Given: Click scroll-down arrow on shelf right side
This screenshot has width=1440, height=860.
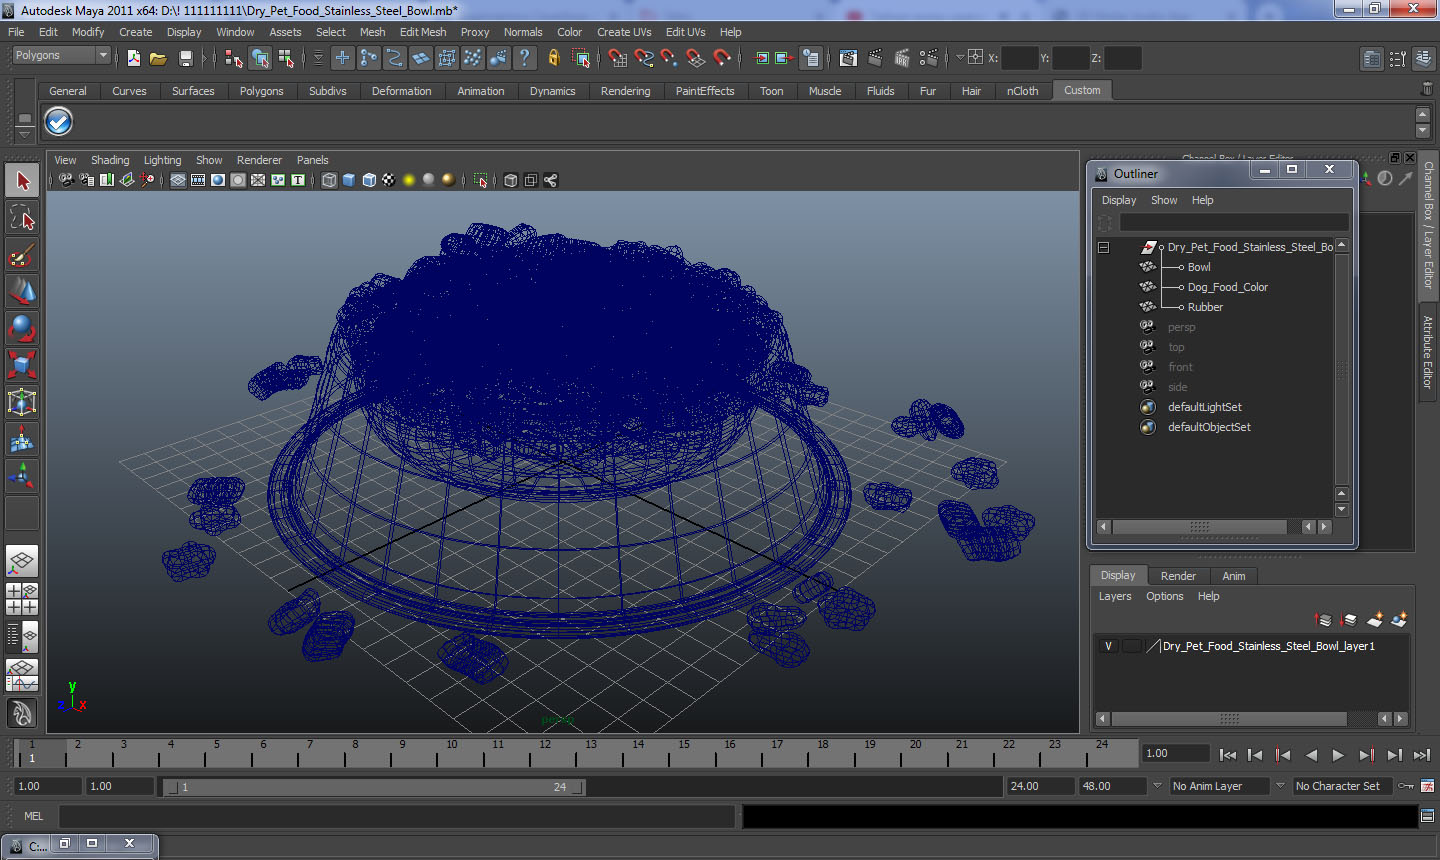Looking at the screenshot, I should pyautogui.click(x=1423, y=131).
